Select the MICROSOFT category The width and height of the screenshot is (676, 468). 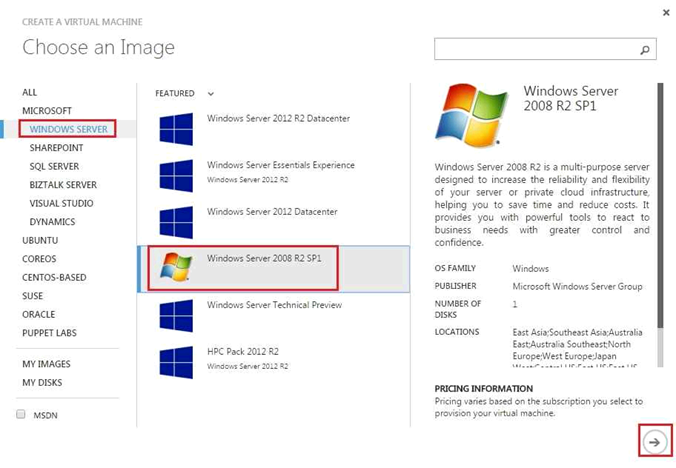(47, 111)
